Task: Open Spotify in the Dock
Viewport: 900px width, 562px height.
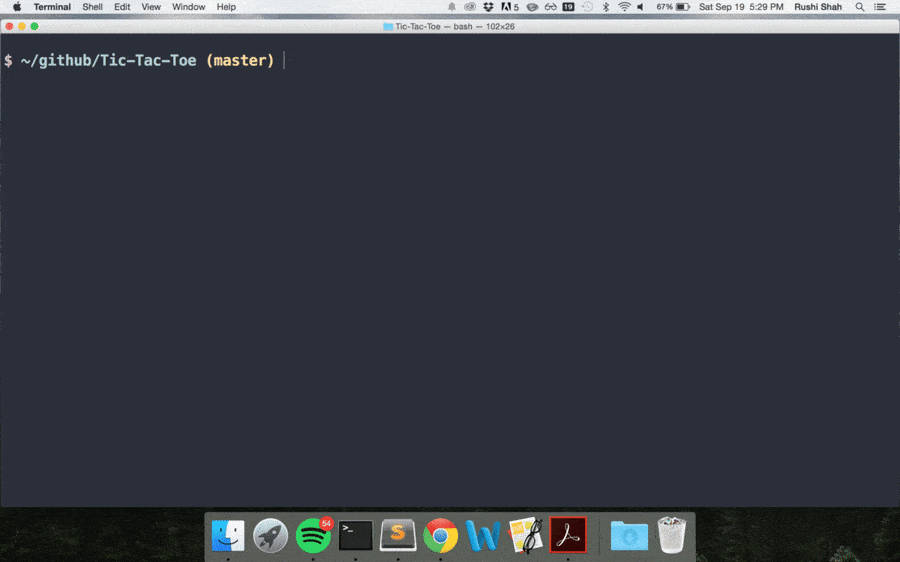Action: 313,536
